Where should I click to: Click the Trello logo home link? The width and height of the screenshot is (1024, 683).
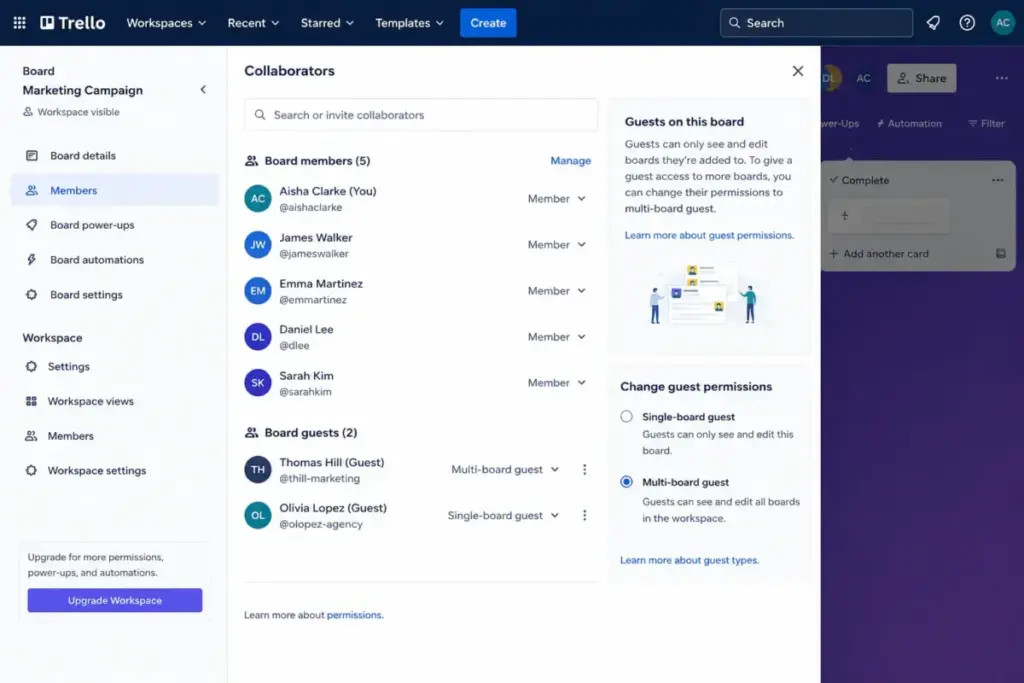[72, 23]
